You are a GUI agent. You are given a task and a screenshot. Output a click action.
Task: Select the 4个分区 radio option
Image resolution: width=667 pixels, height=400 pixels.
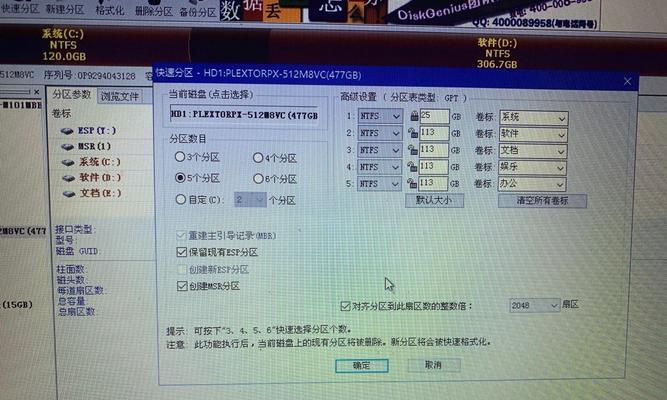(258, 158)
